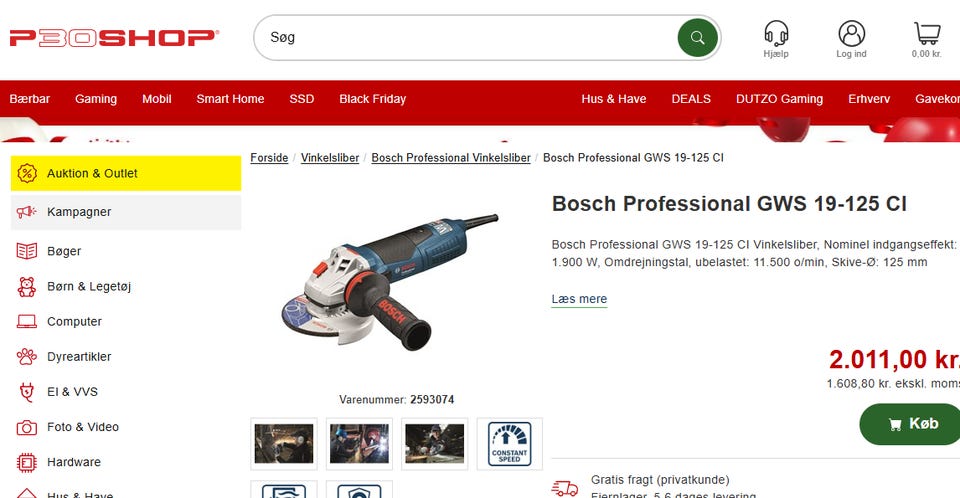Click the main angle grinder product image
960x498 pixels.
[390, 282]
